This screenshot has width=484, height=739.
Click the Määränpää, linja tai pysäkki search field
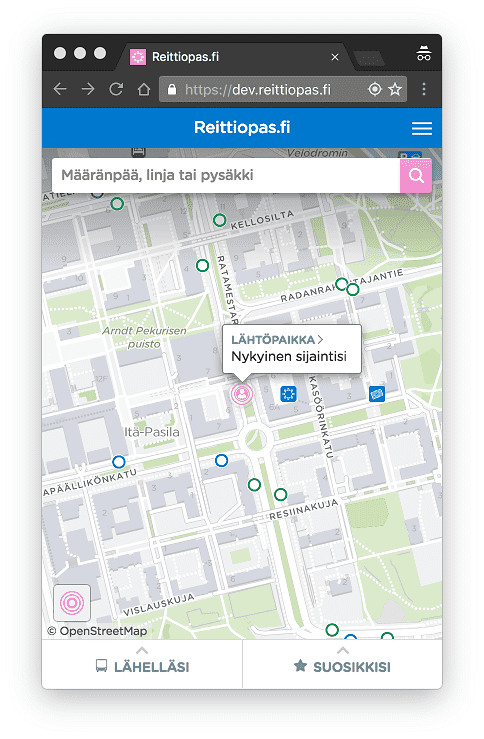(226, 175)
